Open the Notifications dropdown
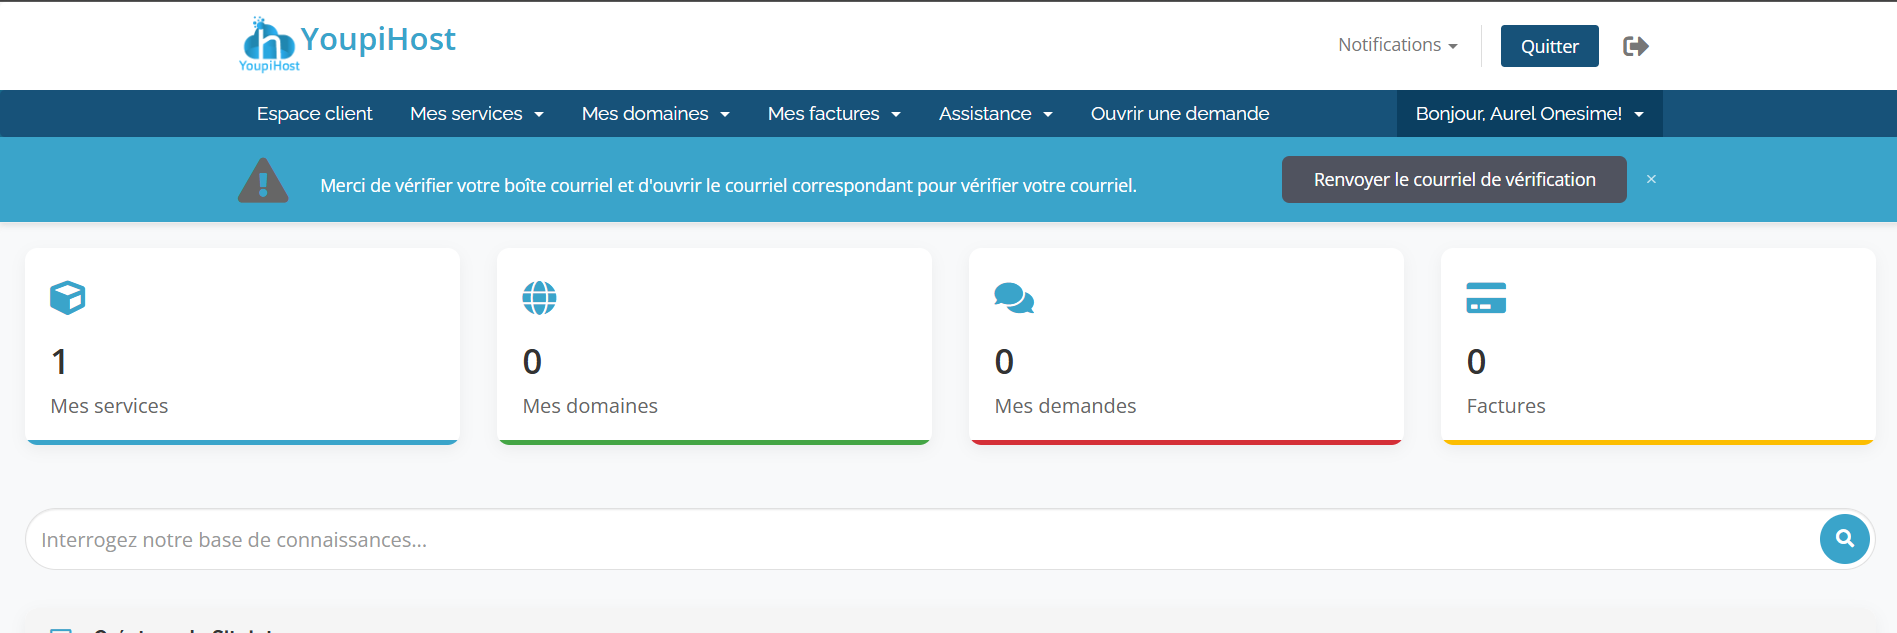Screen dimensions: 1897x633 [1397, 45]
